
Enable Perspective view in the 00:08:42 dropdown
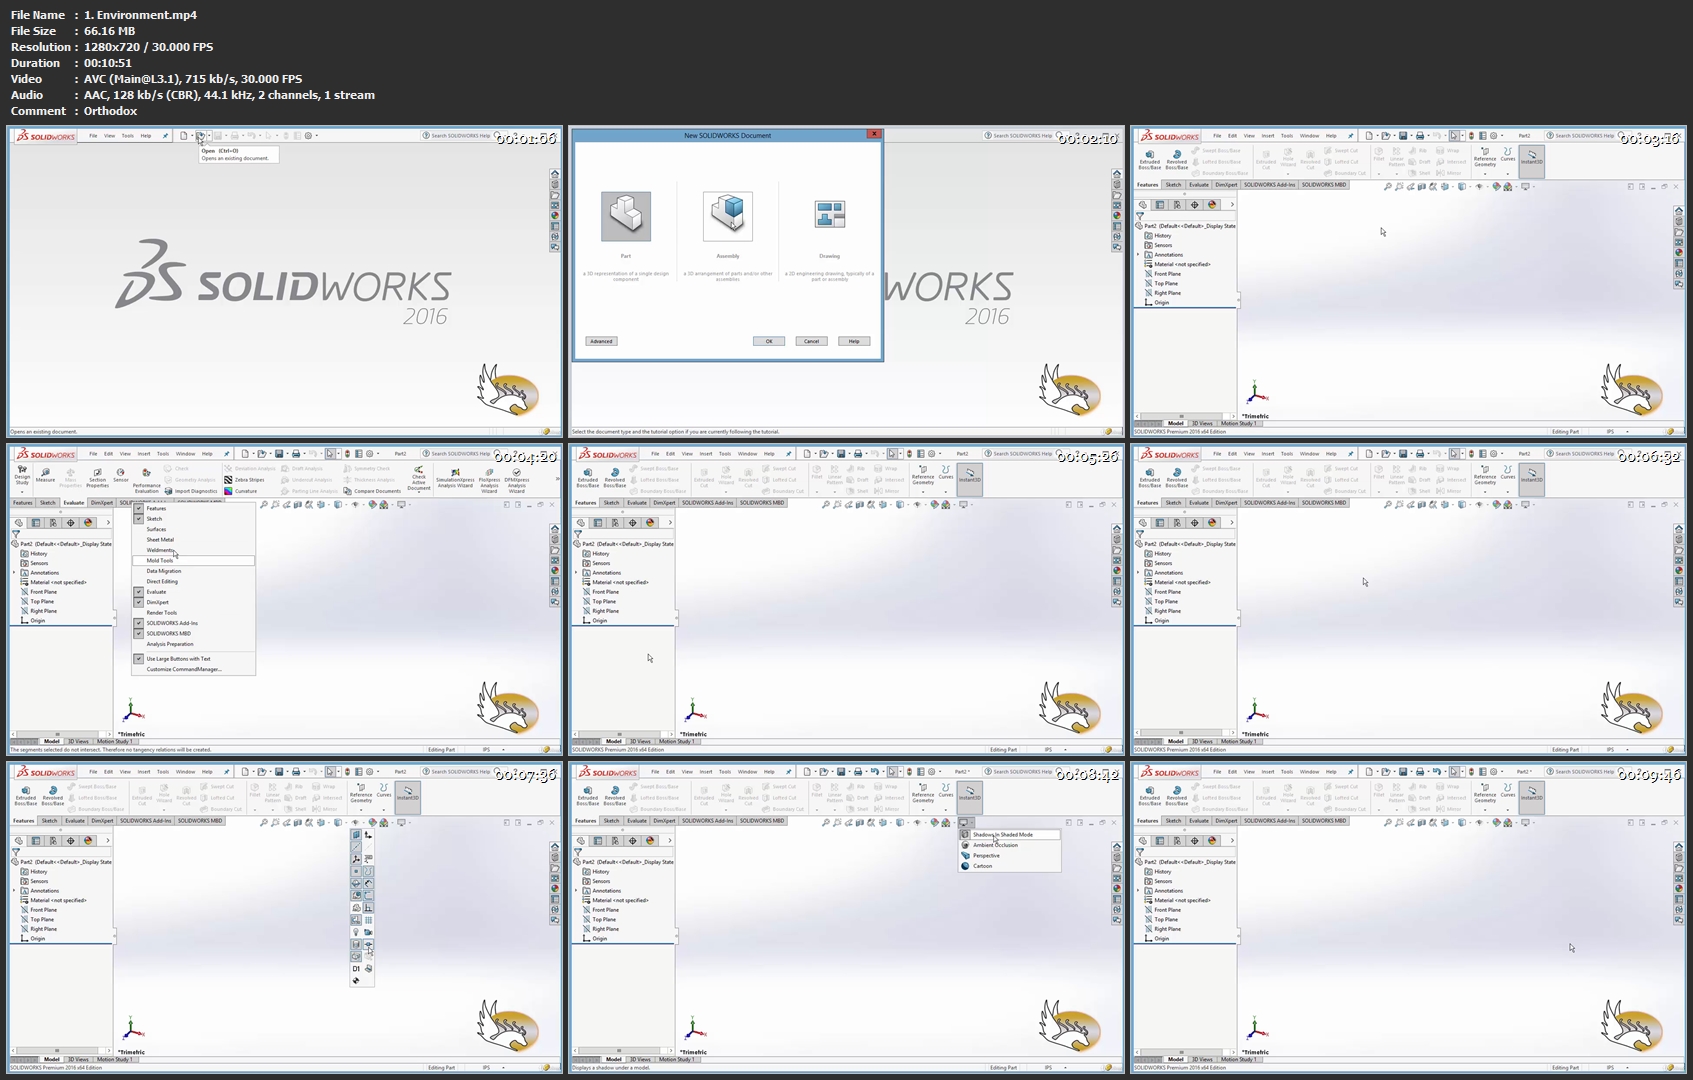(1010, 855)
